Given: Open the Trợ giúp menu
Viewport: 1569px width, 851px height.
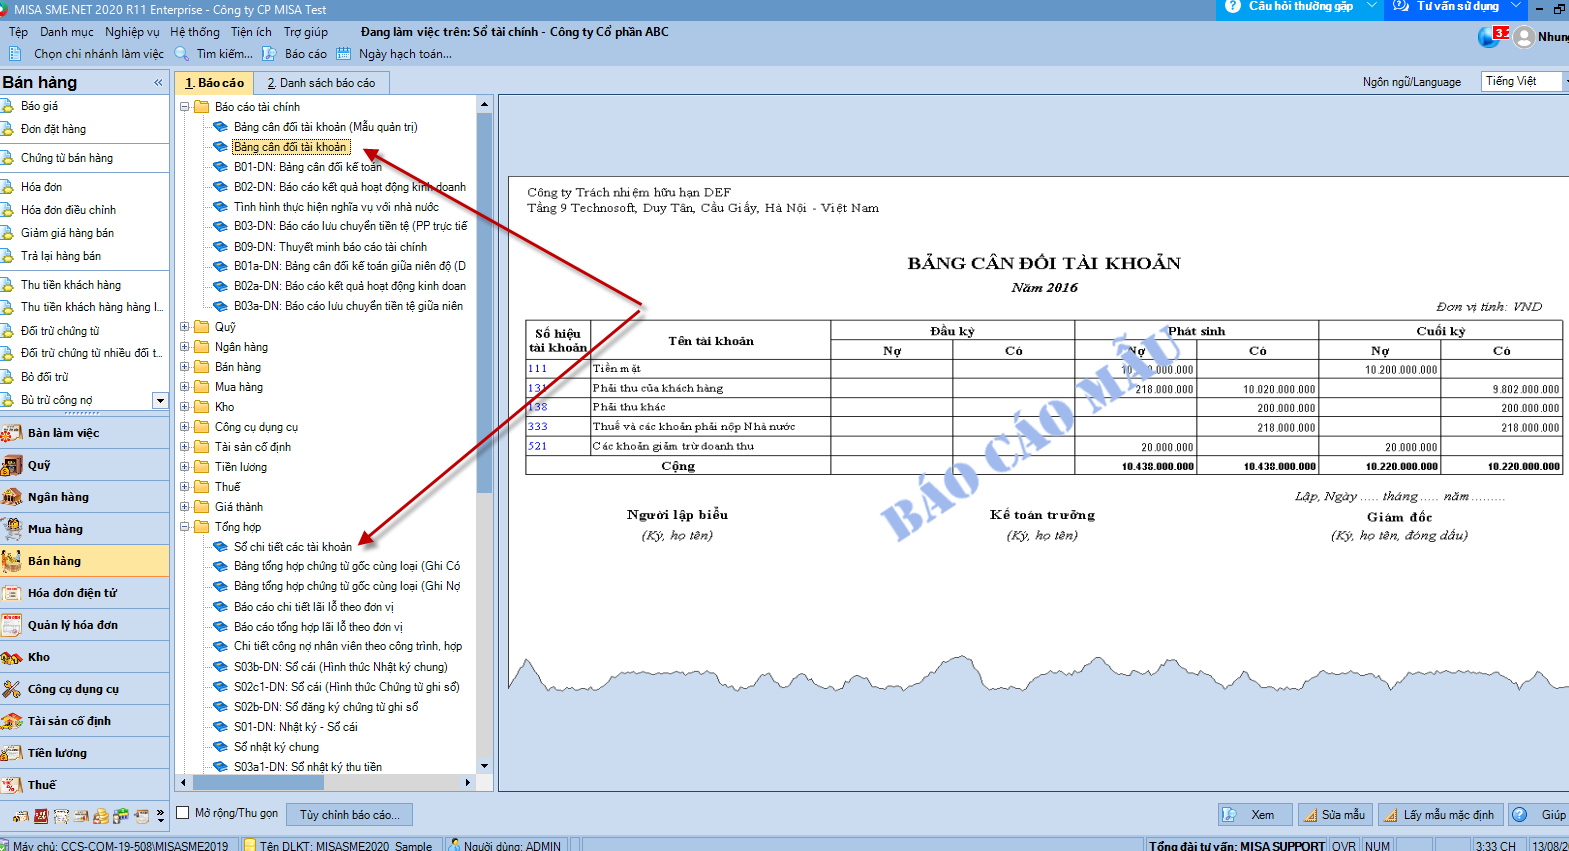Looking at the screenshot, I should [x=305, y=32].
